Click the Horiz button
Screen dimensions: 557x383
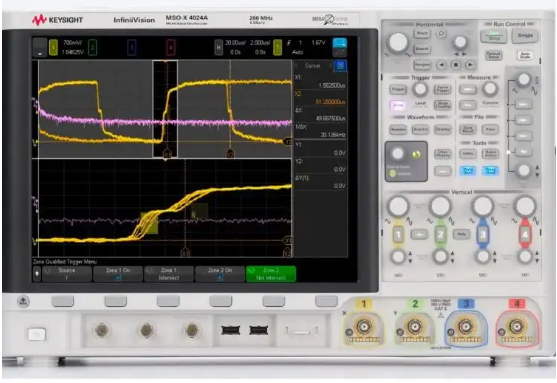(x=422, y=33)
